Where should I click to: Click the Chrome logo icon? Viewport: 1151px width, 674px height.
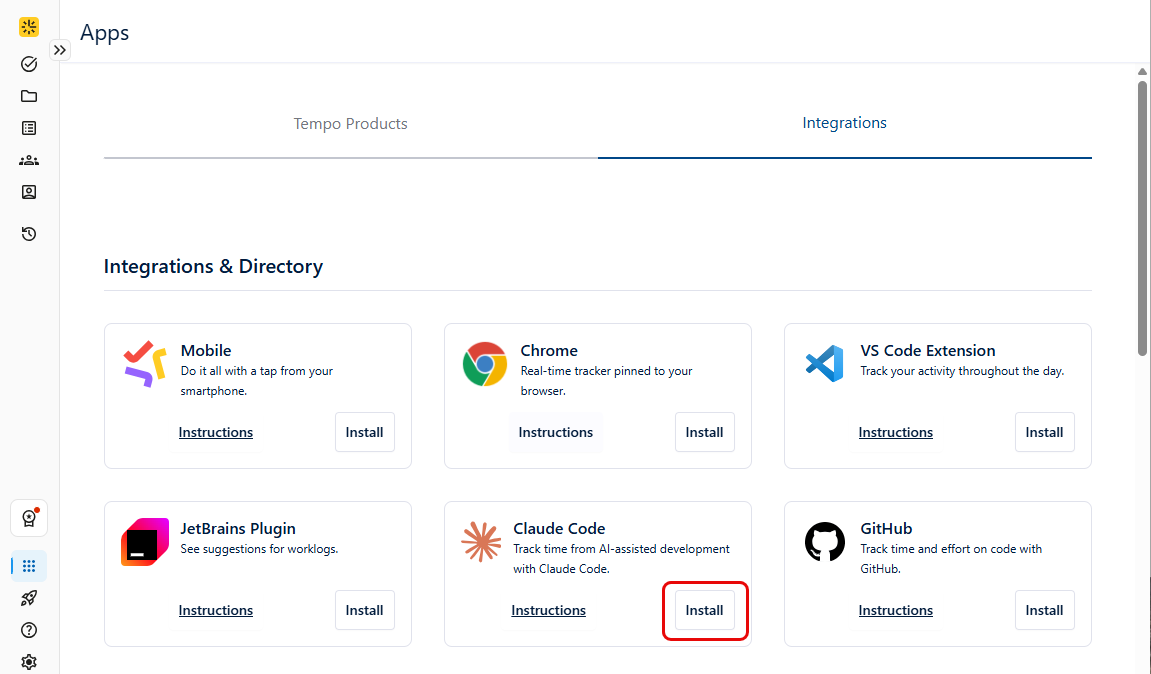coord(484,364)
